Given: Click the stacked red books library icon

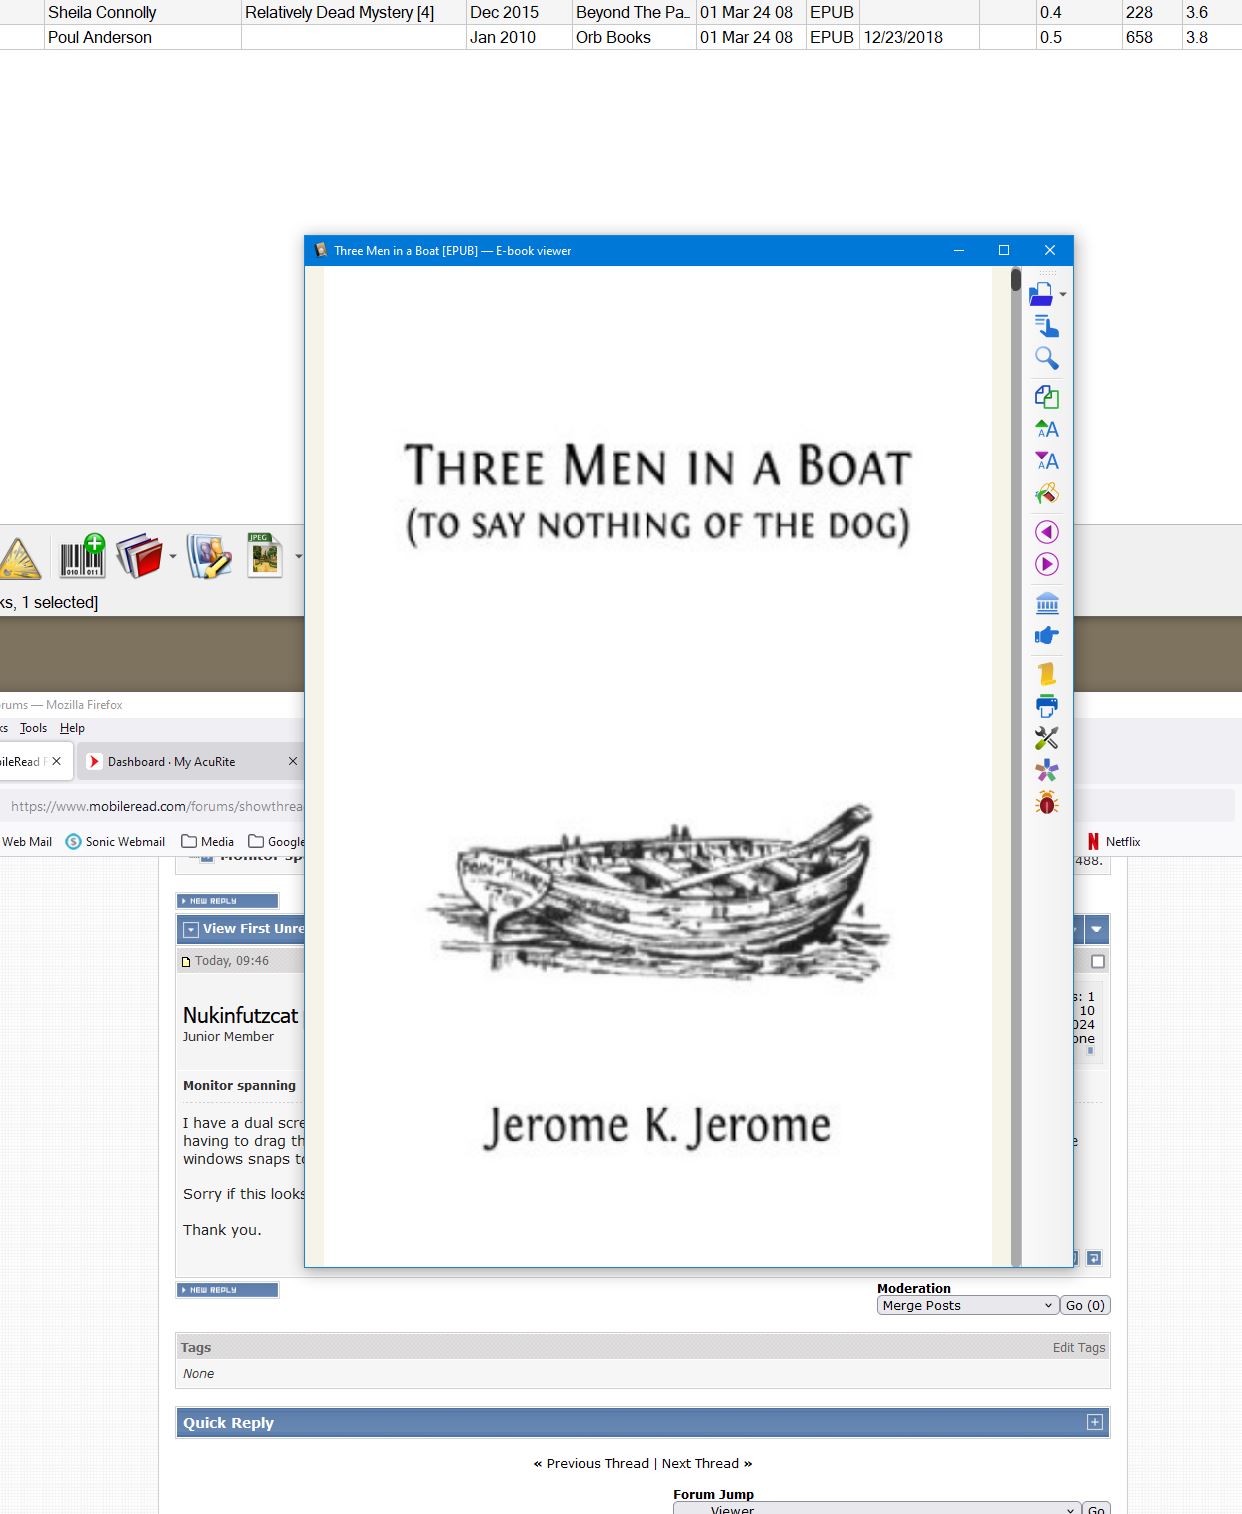Looking at the screenshot, I should 139,556.
